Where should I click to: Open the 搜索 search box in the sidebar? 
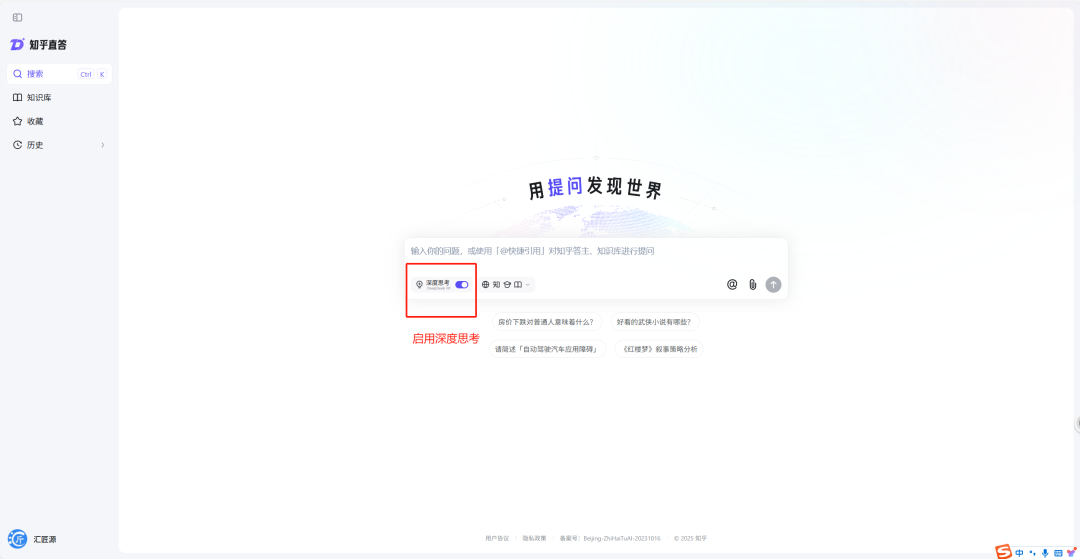(x=59, y=74)
